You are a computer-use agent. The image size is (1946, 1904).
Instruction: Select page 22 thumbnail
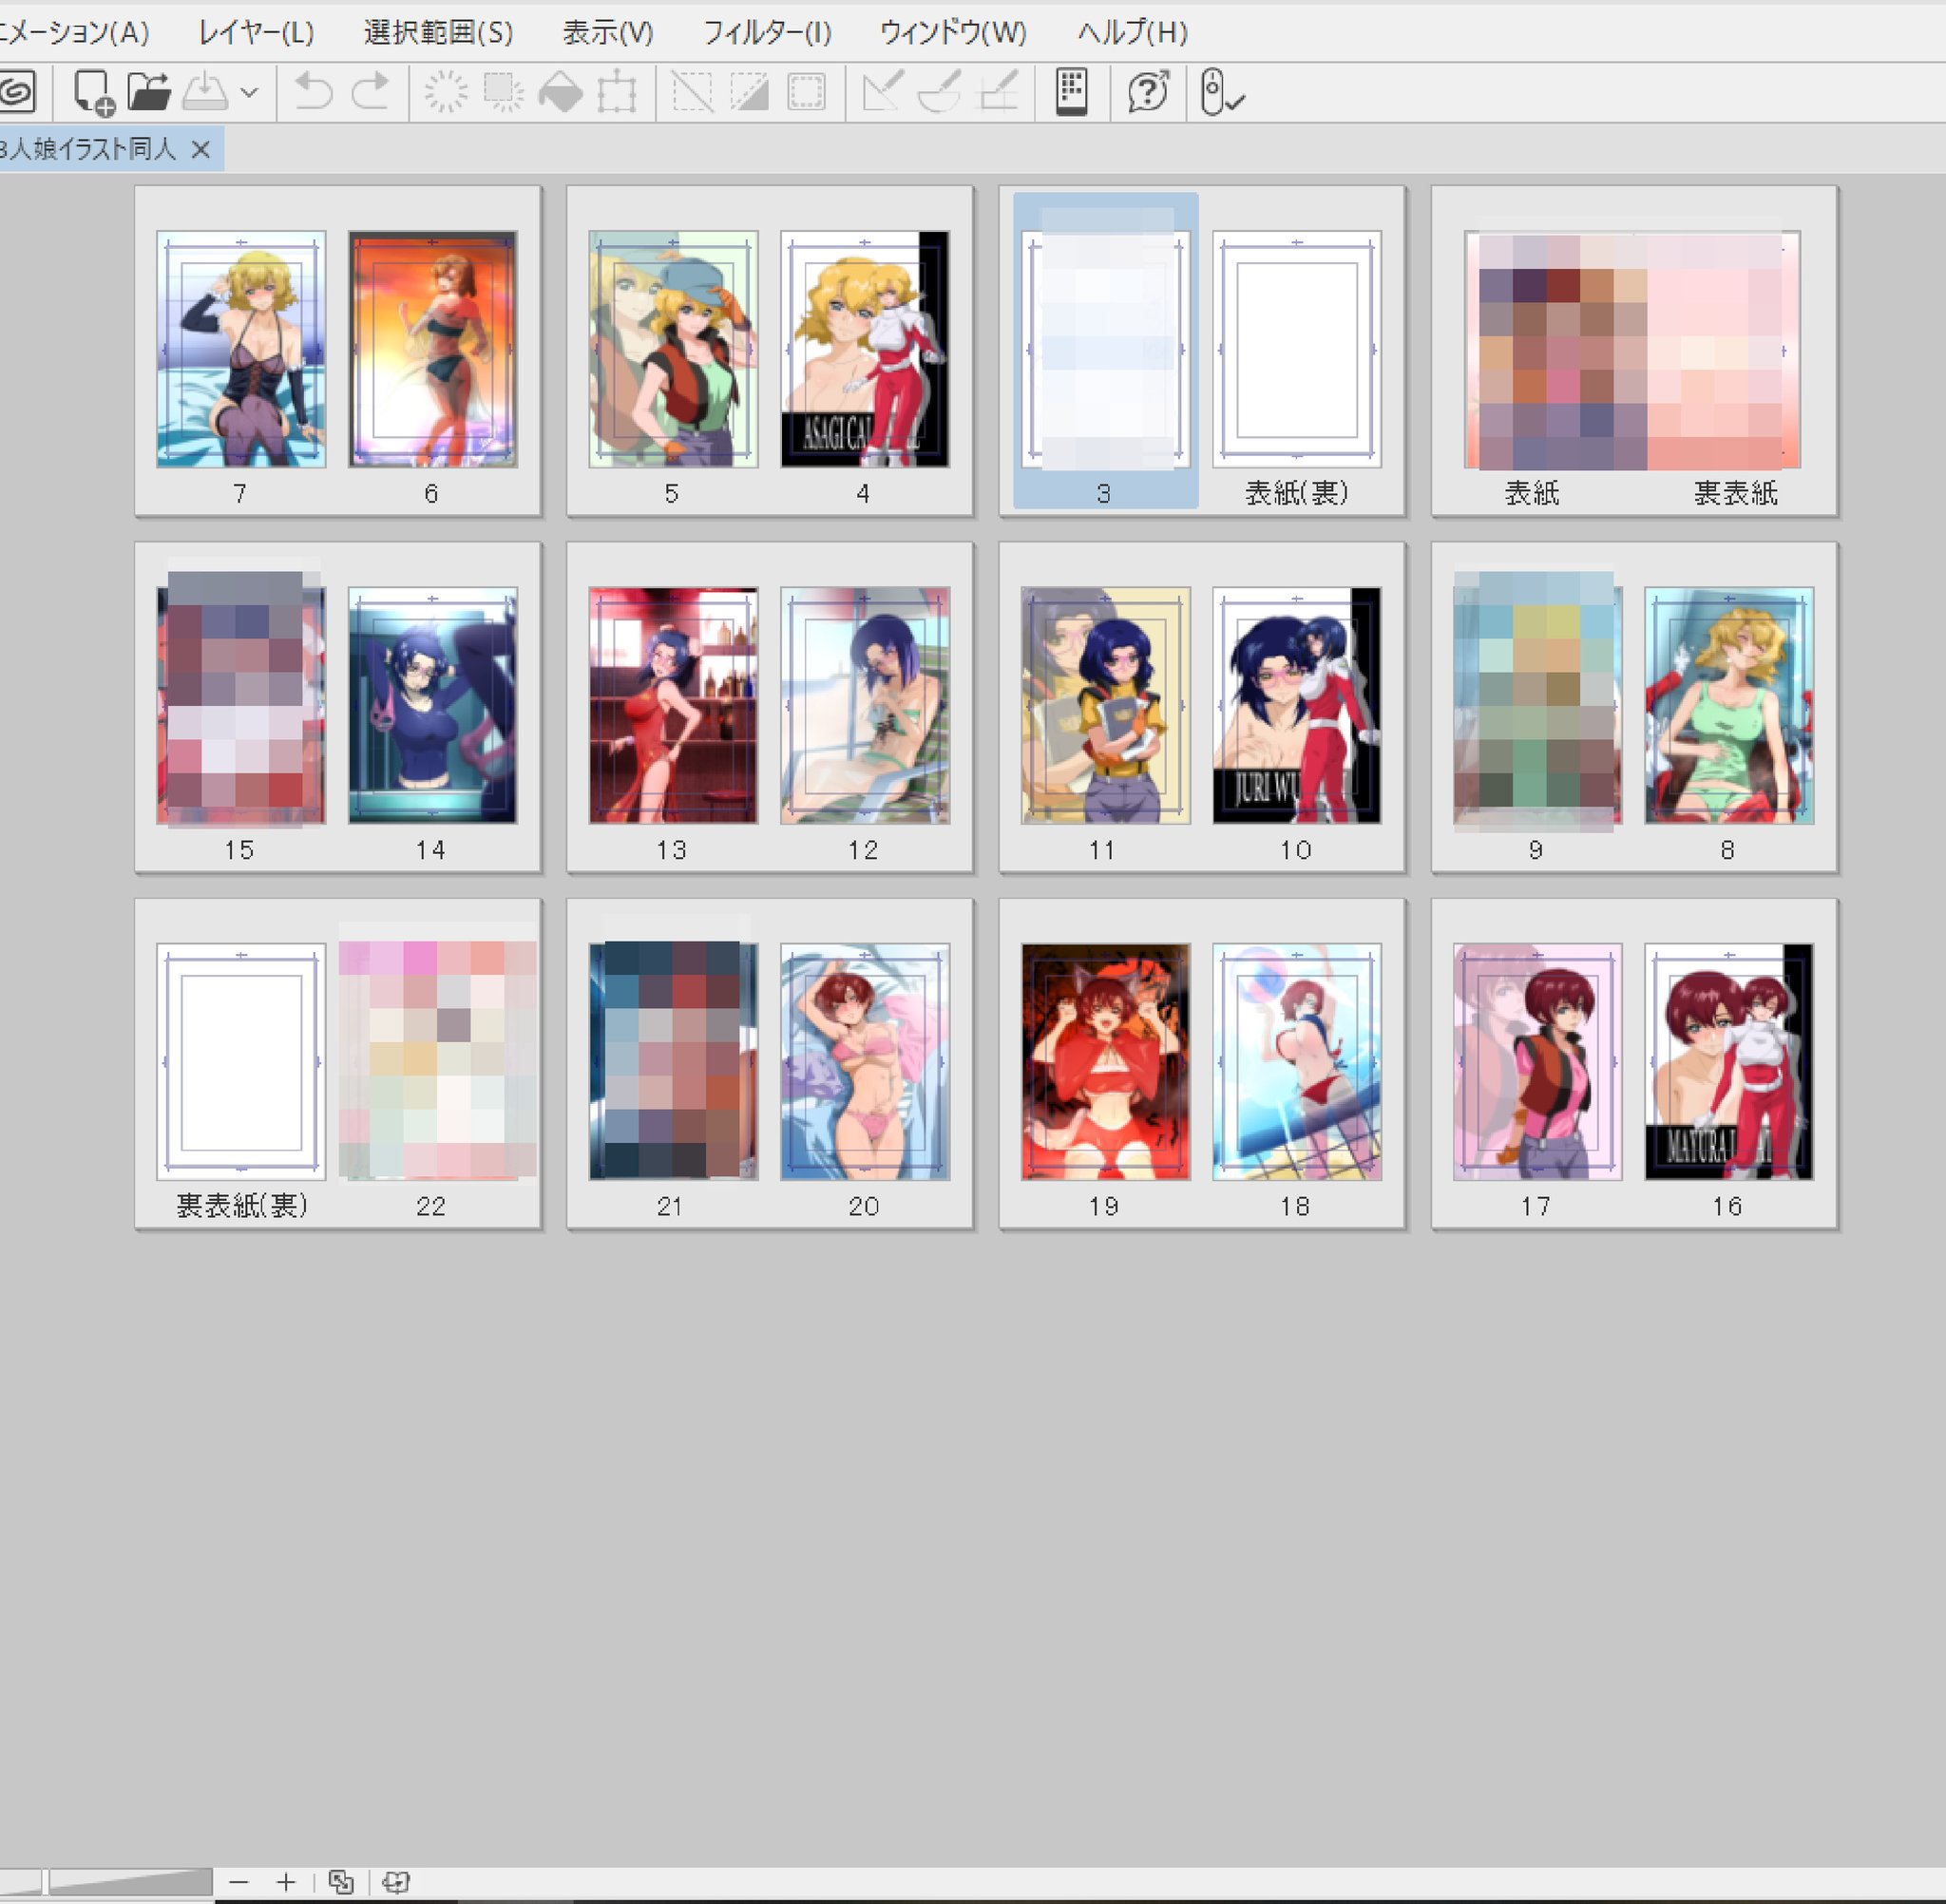click(x=433, y=1061)
